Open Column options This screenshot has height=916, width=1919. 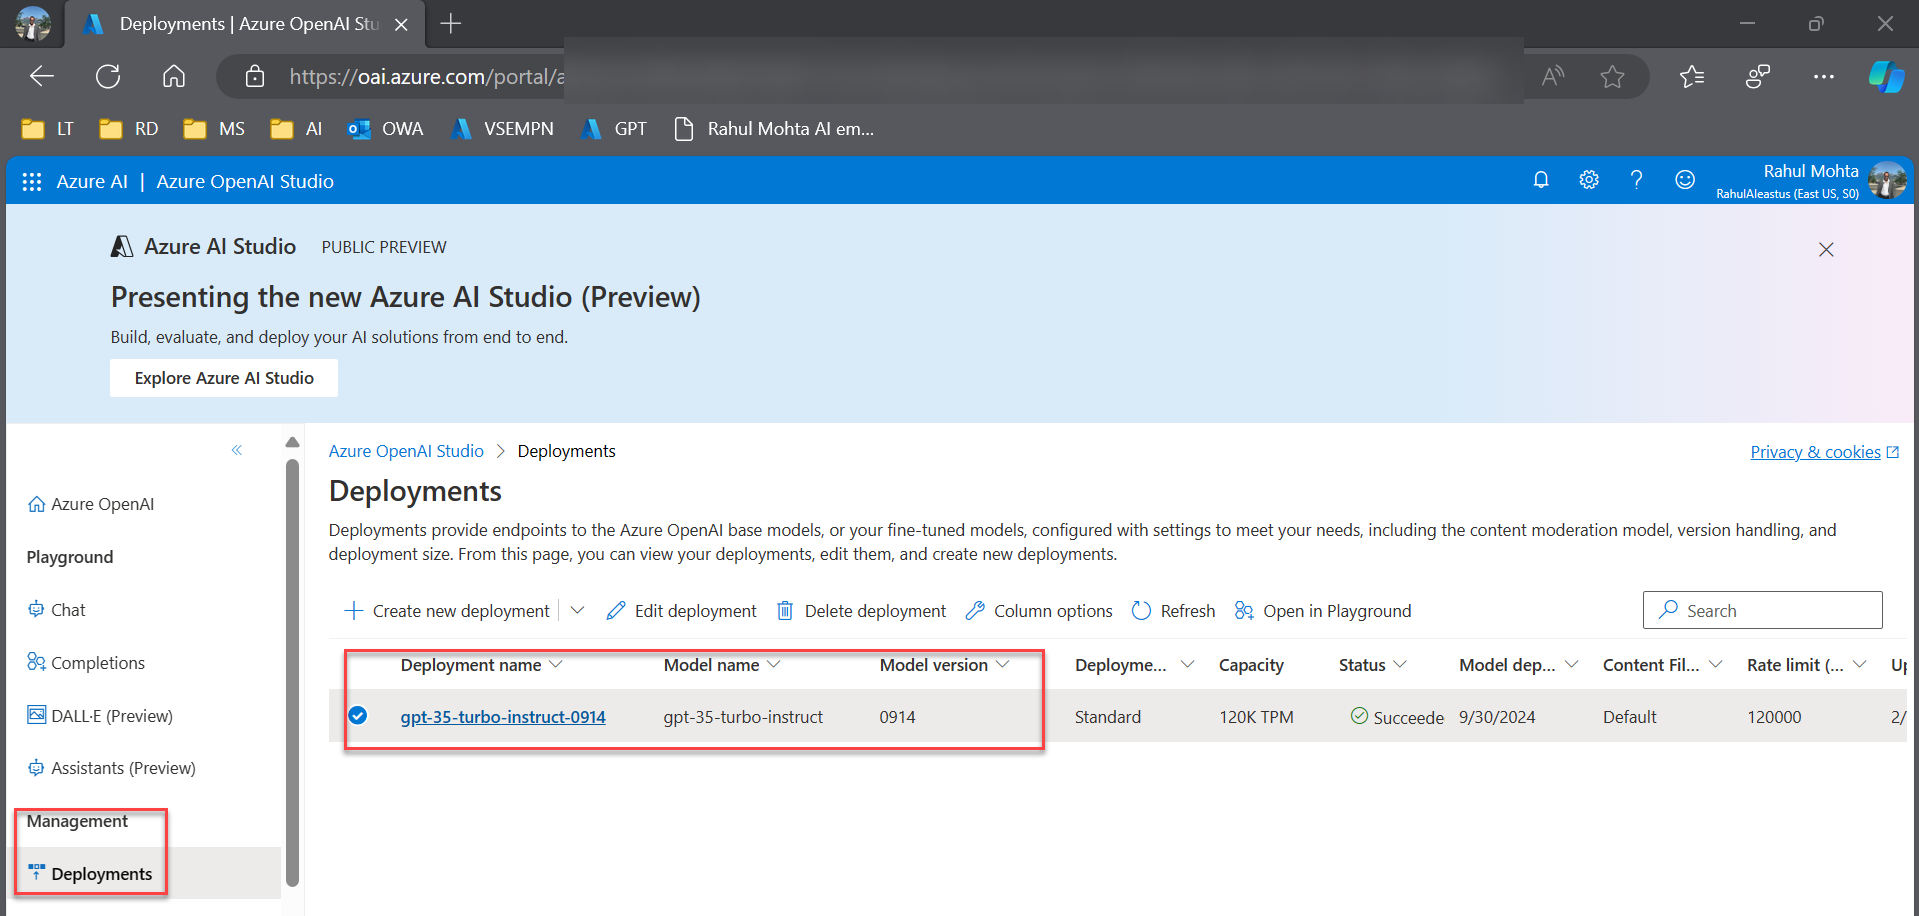1039,611
